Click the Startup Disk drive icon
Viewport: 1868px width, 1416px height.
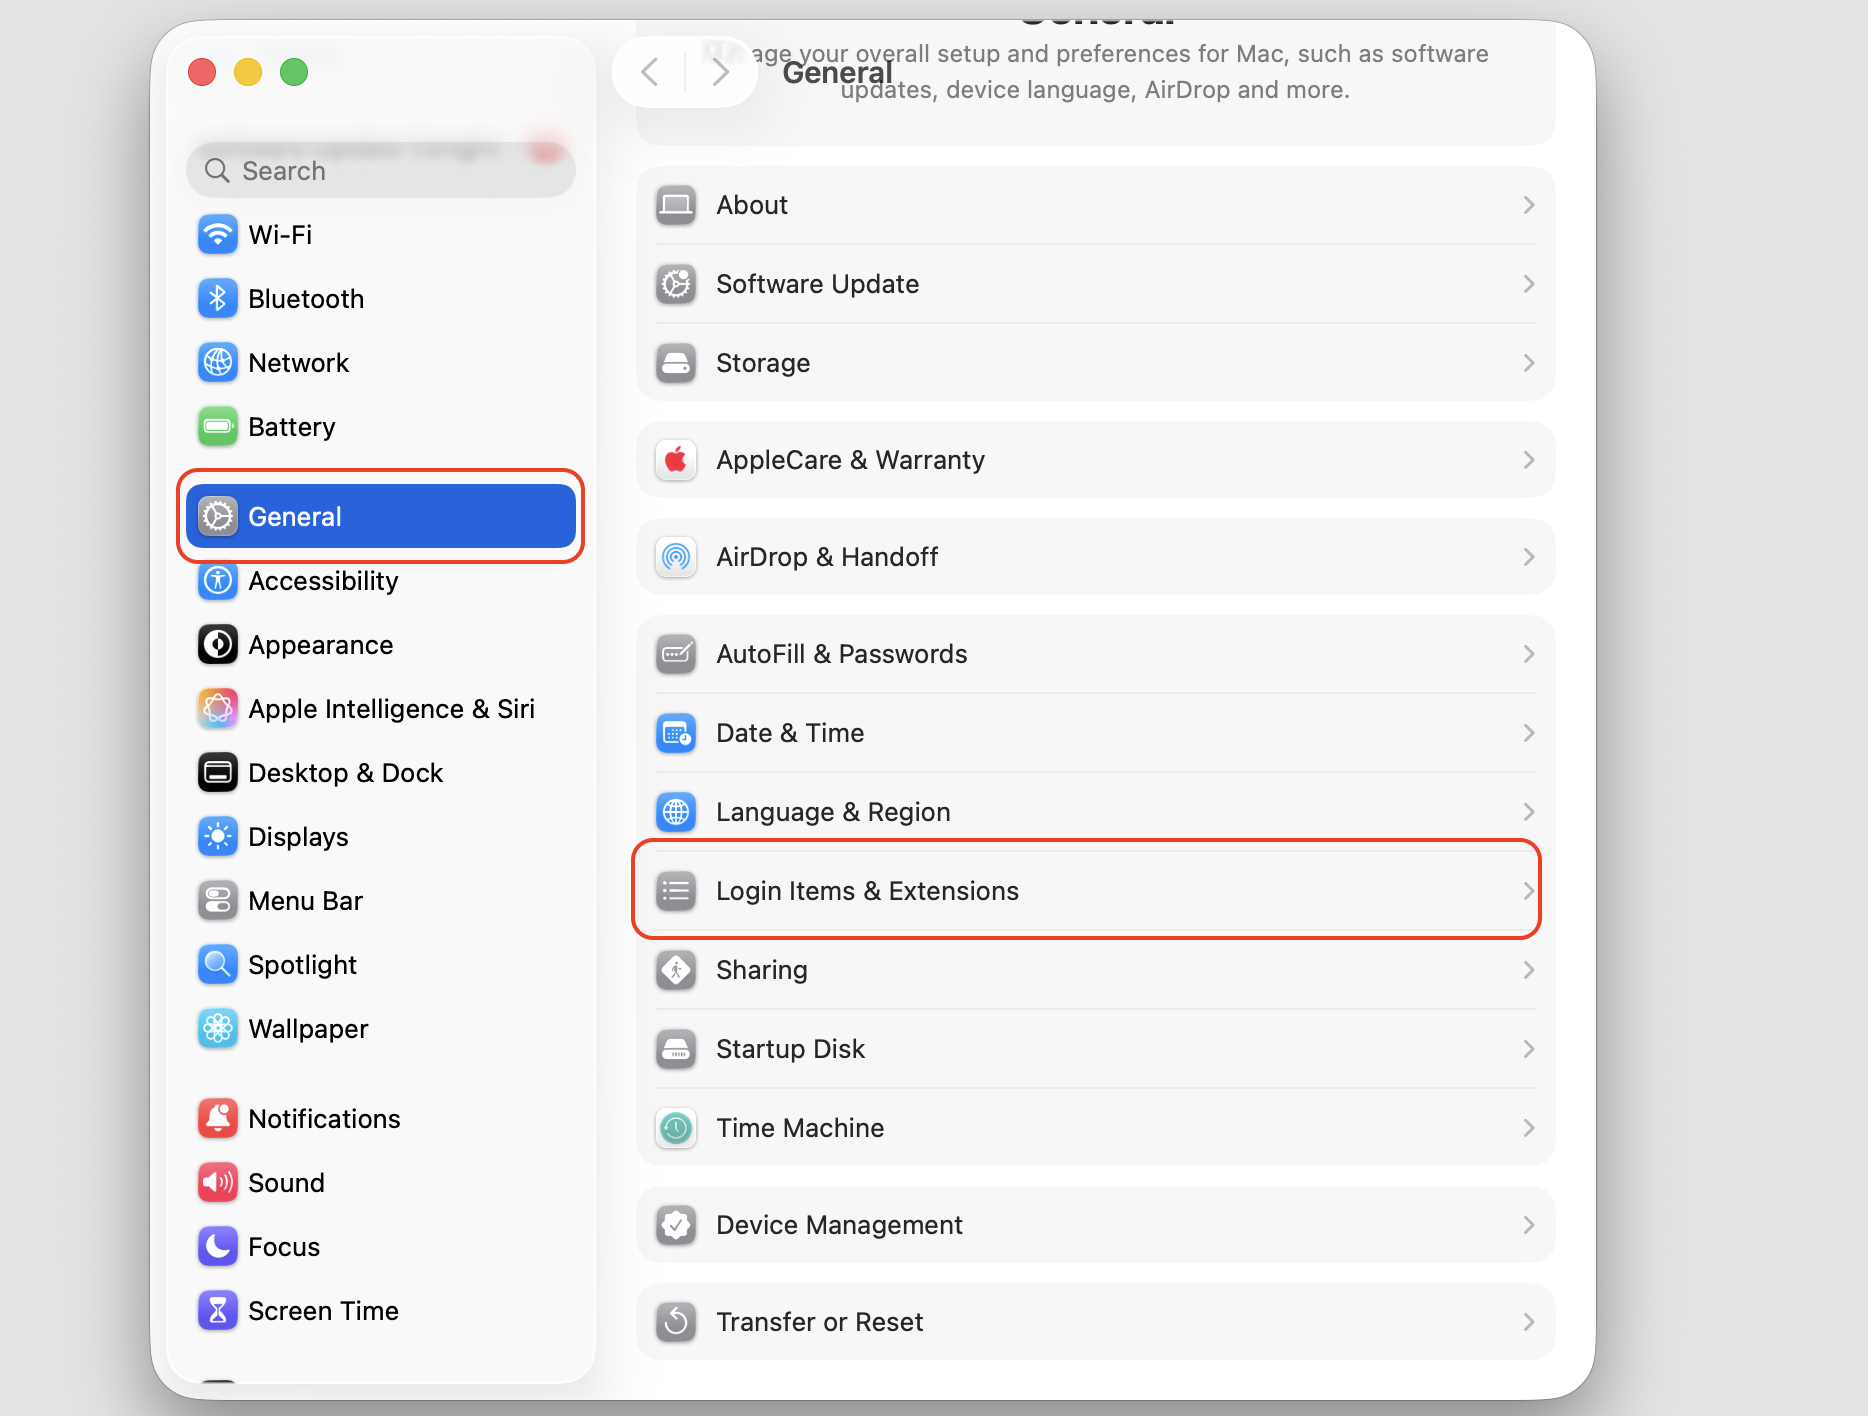tap(676, 1049)
